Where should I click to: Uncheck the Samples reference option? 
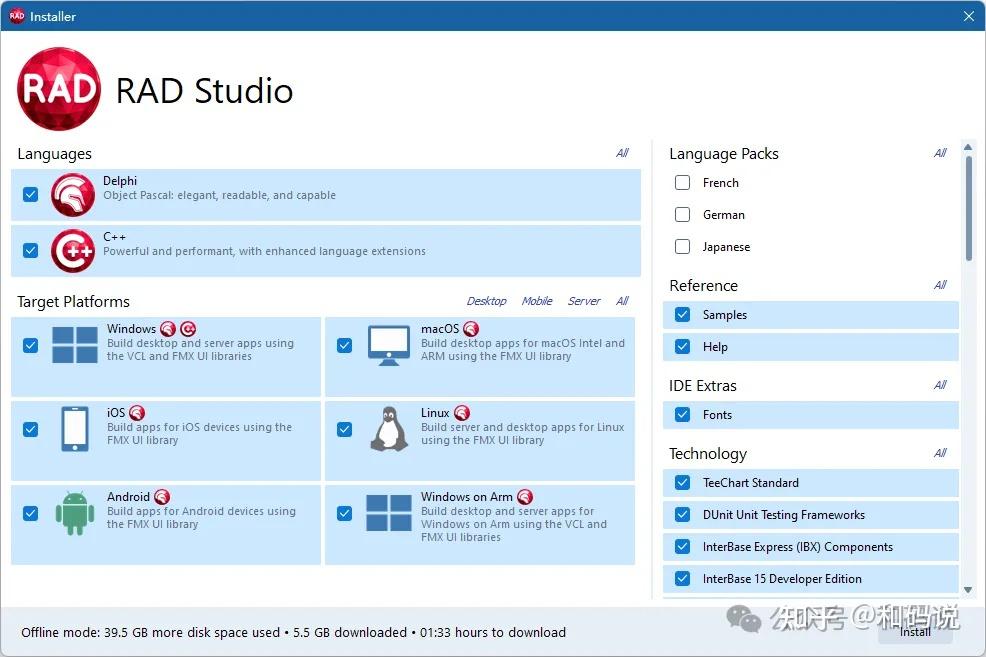point(682,314)
